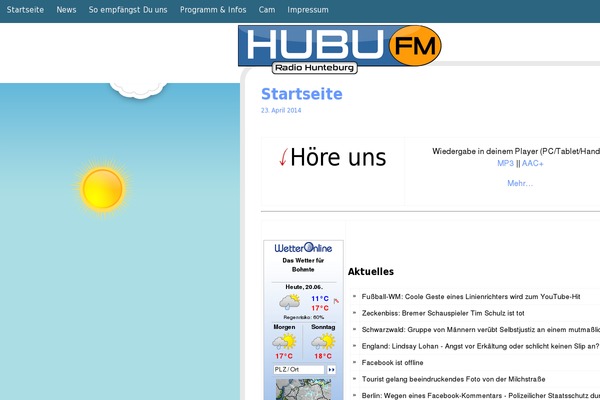Open the AAC+ stream link
This screenshot has height=400, width=600.
(x=532, y=163)
